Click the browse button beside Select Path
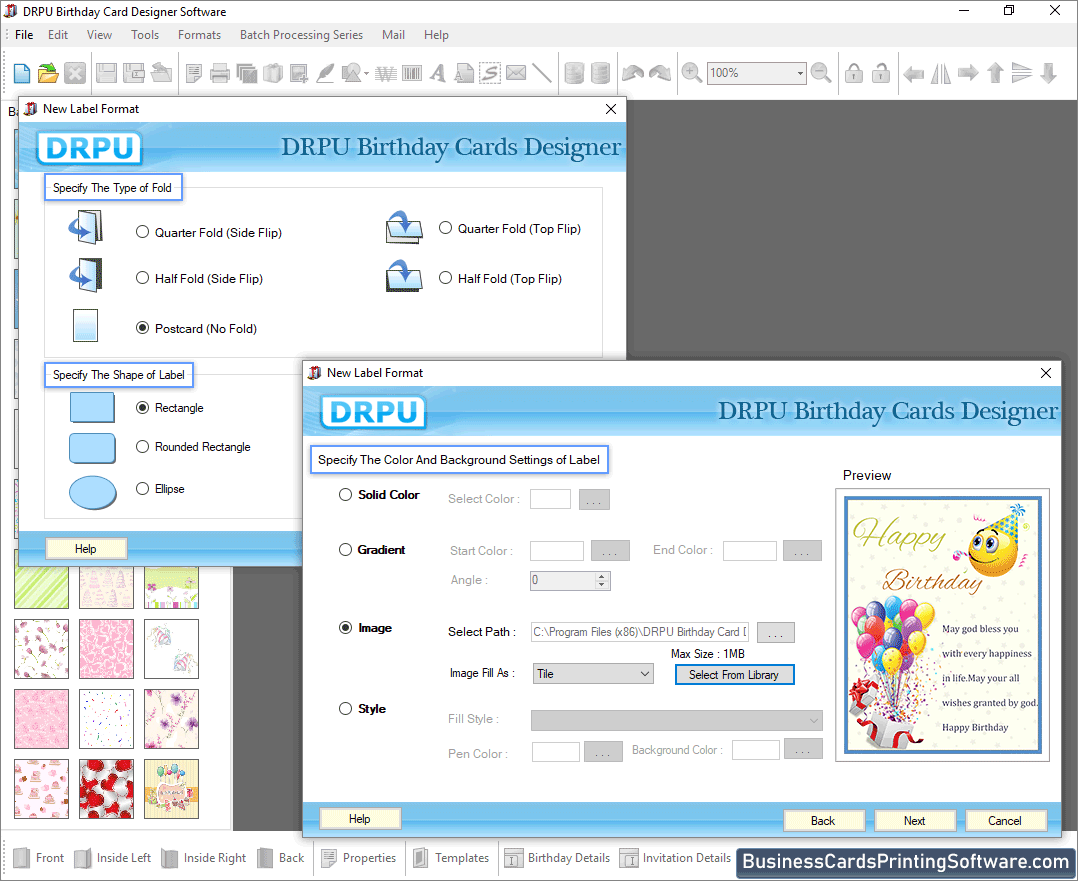Image resolution: width=1078 pixels, height=881 pixels. 776,632
